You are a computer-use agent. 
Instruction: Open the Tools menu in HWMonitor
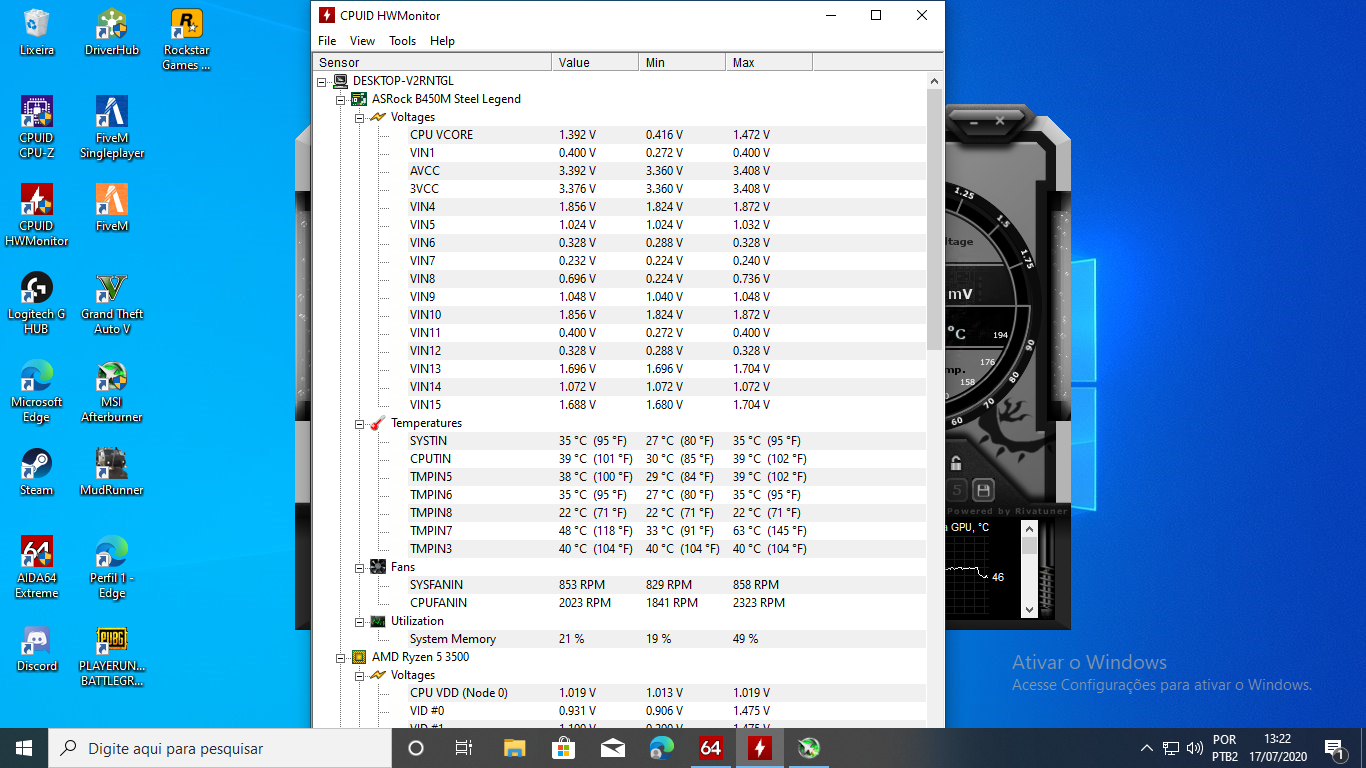pyautogui.click(x=402, y=41)
